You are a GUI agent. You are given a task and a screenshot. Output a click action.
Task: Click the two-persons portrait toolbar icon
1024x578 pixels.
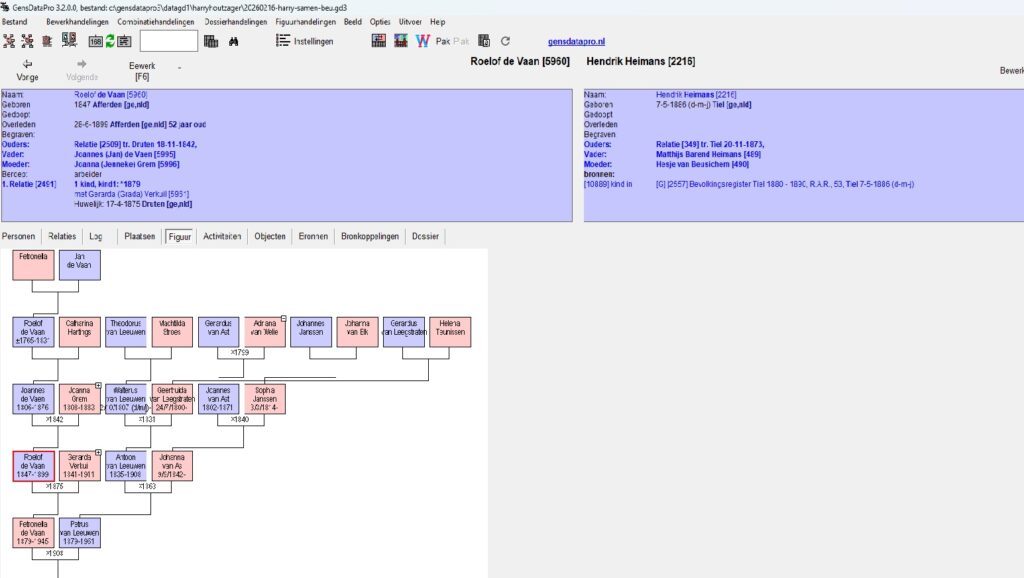pos(69,40)
